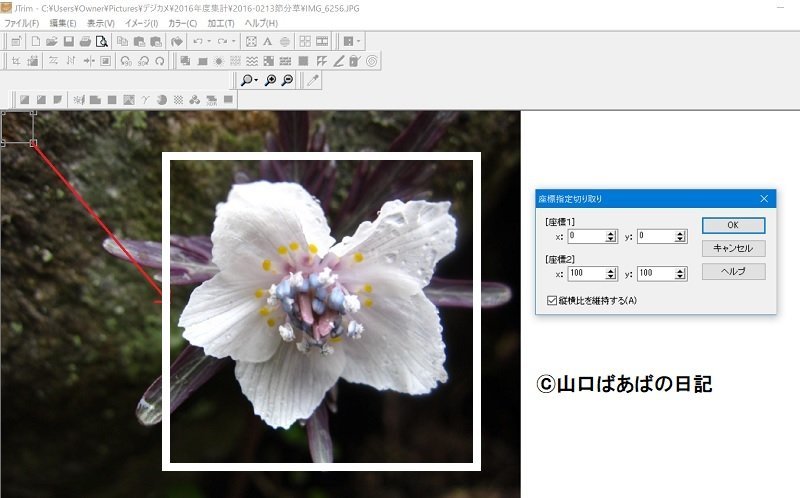This screenshot has height=498, width=800.
Task: Click the XOR icon in bottom toolbar
Action: 211,100
